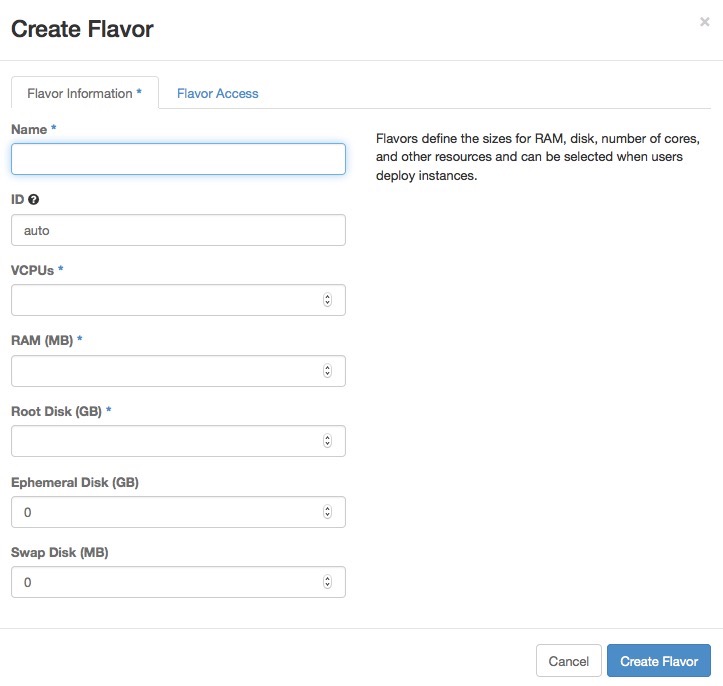Click the Swap Disk (MB) field
Image resolution: width=723 pixels, height=686 pixels.
pyautogui.click(x=165, y=582)
